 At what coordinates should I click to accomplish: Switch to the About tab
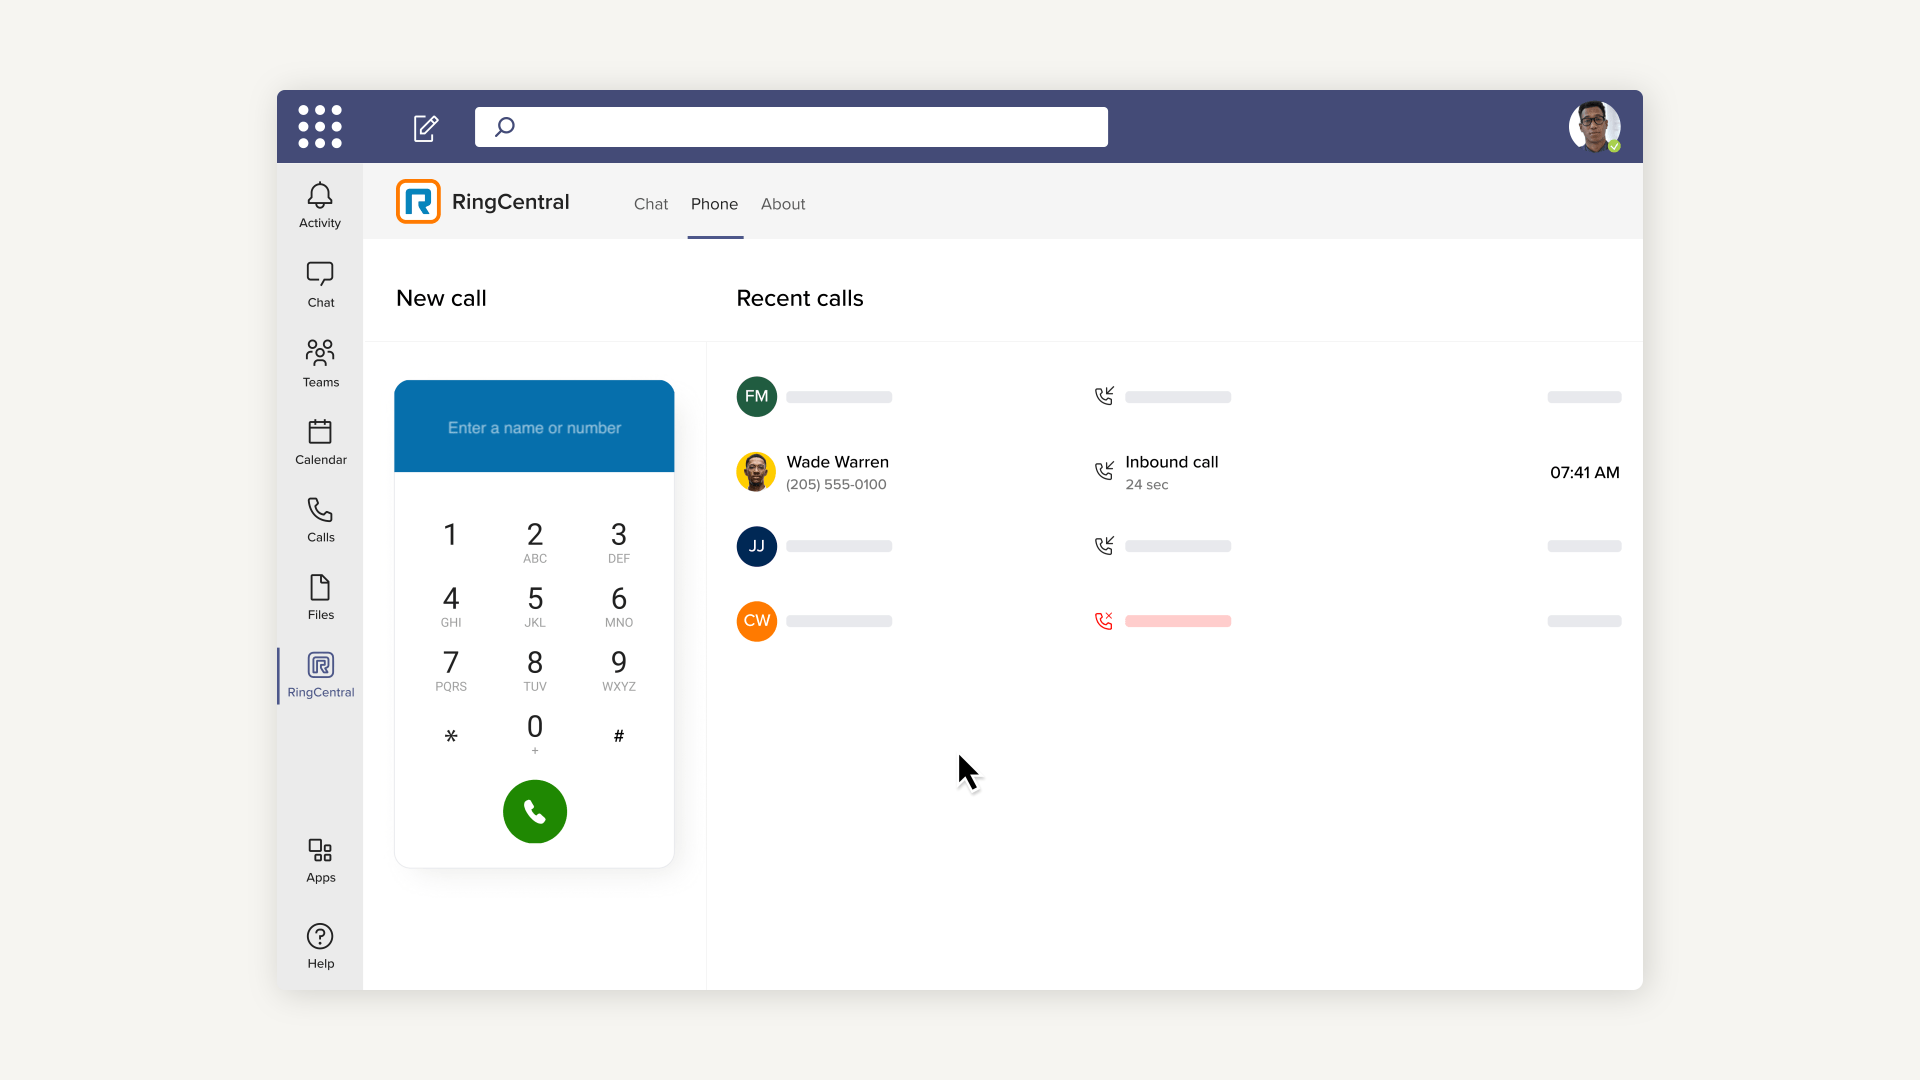coord(783,204)
